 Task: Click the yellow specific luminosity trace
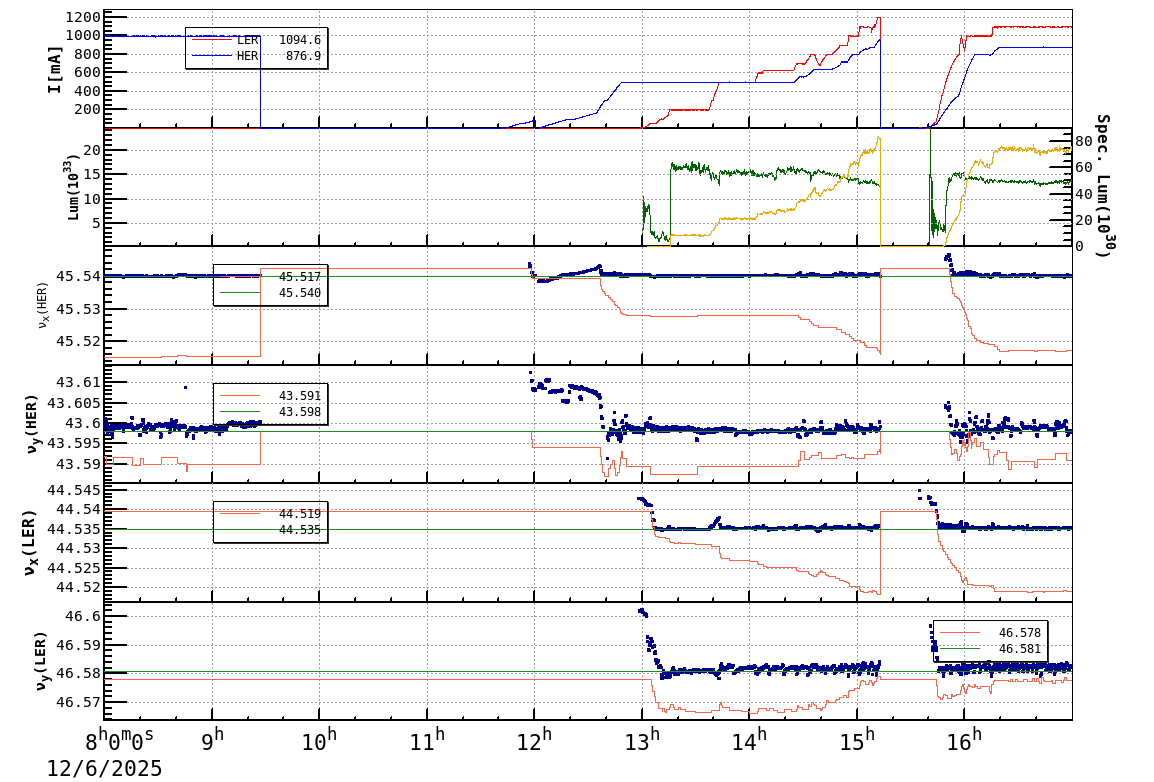coord(780,210)
